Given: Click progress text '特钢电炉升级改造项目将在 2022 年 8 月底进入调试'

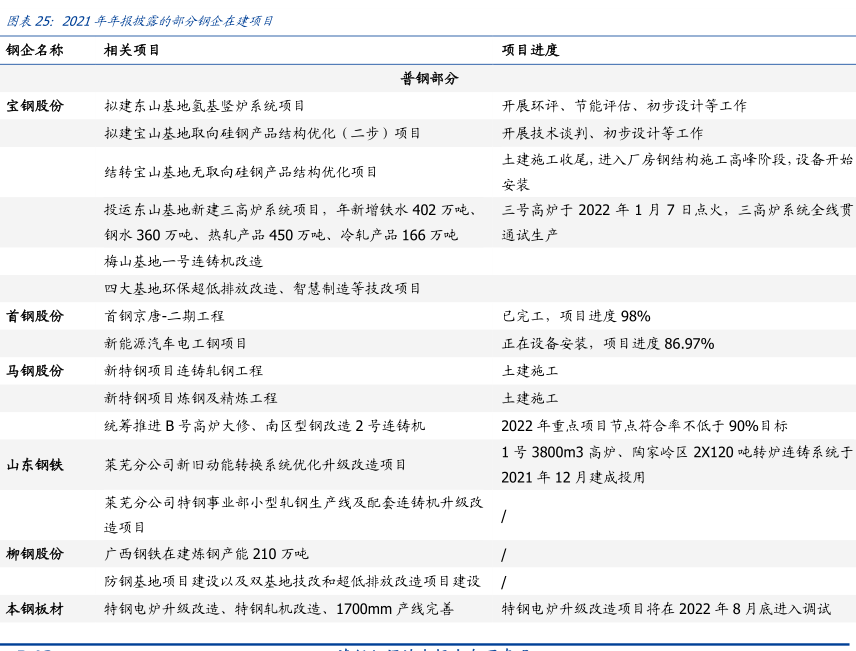Looking at the screenshot, I should 666,609.
